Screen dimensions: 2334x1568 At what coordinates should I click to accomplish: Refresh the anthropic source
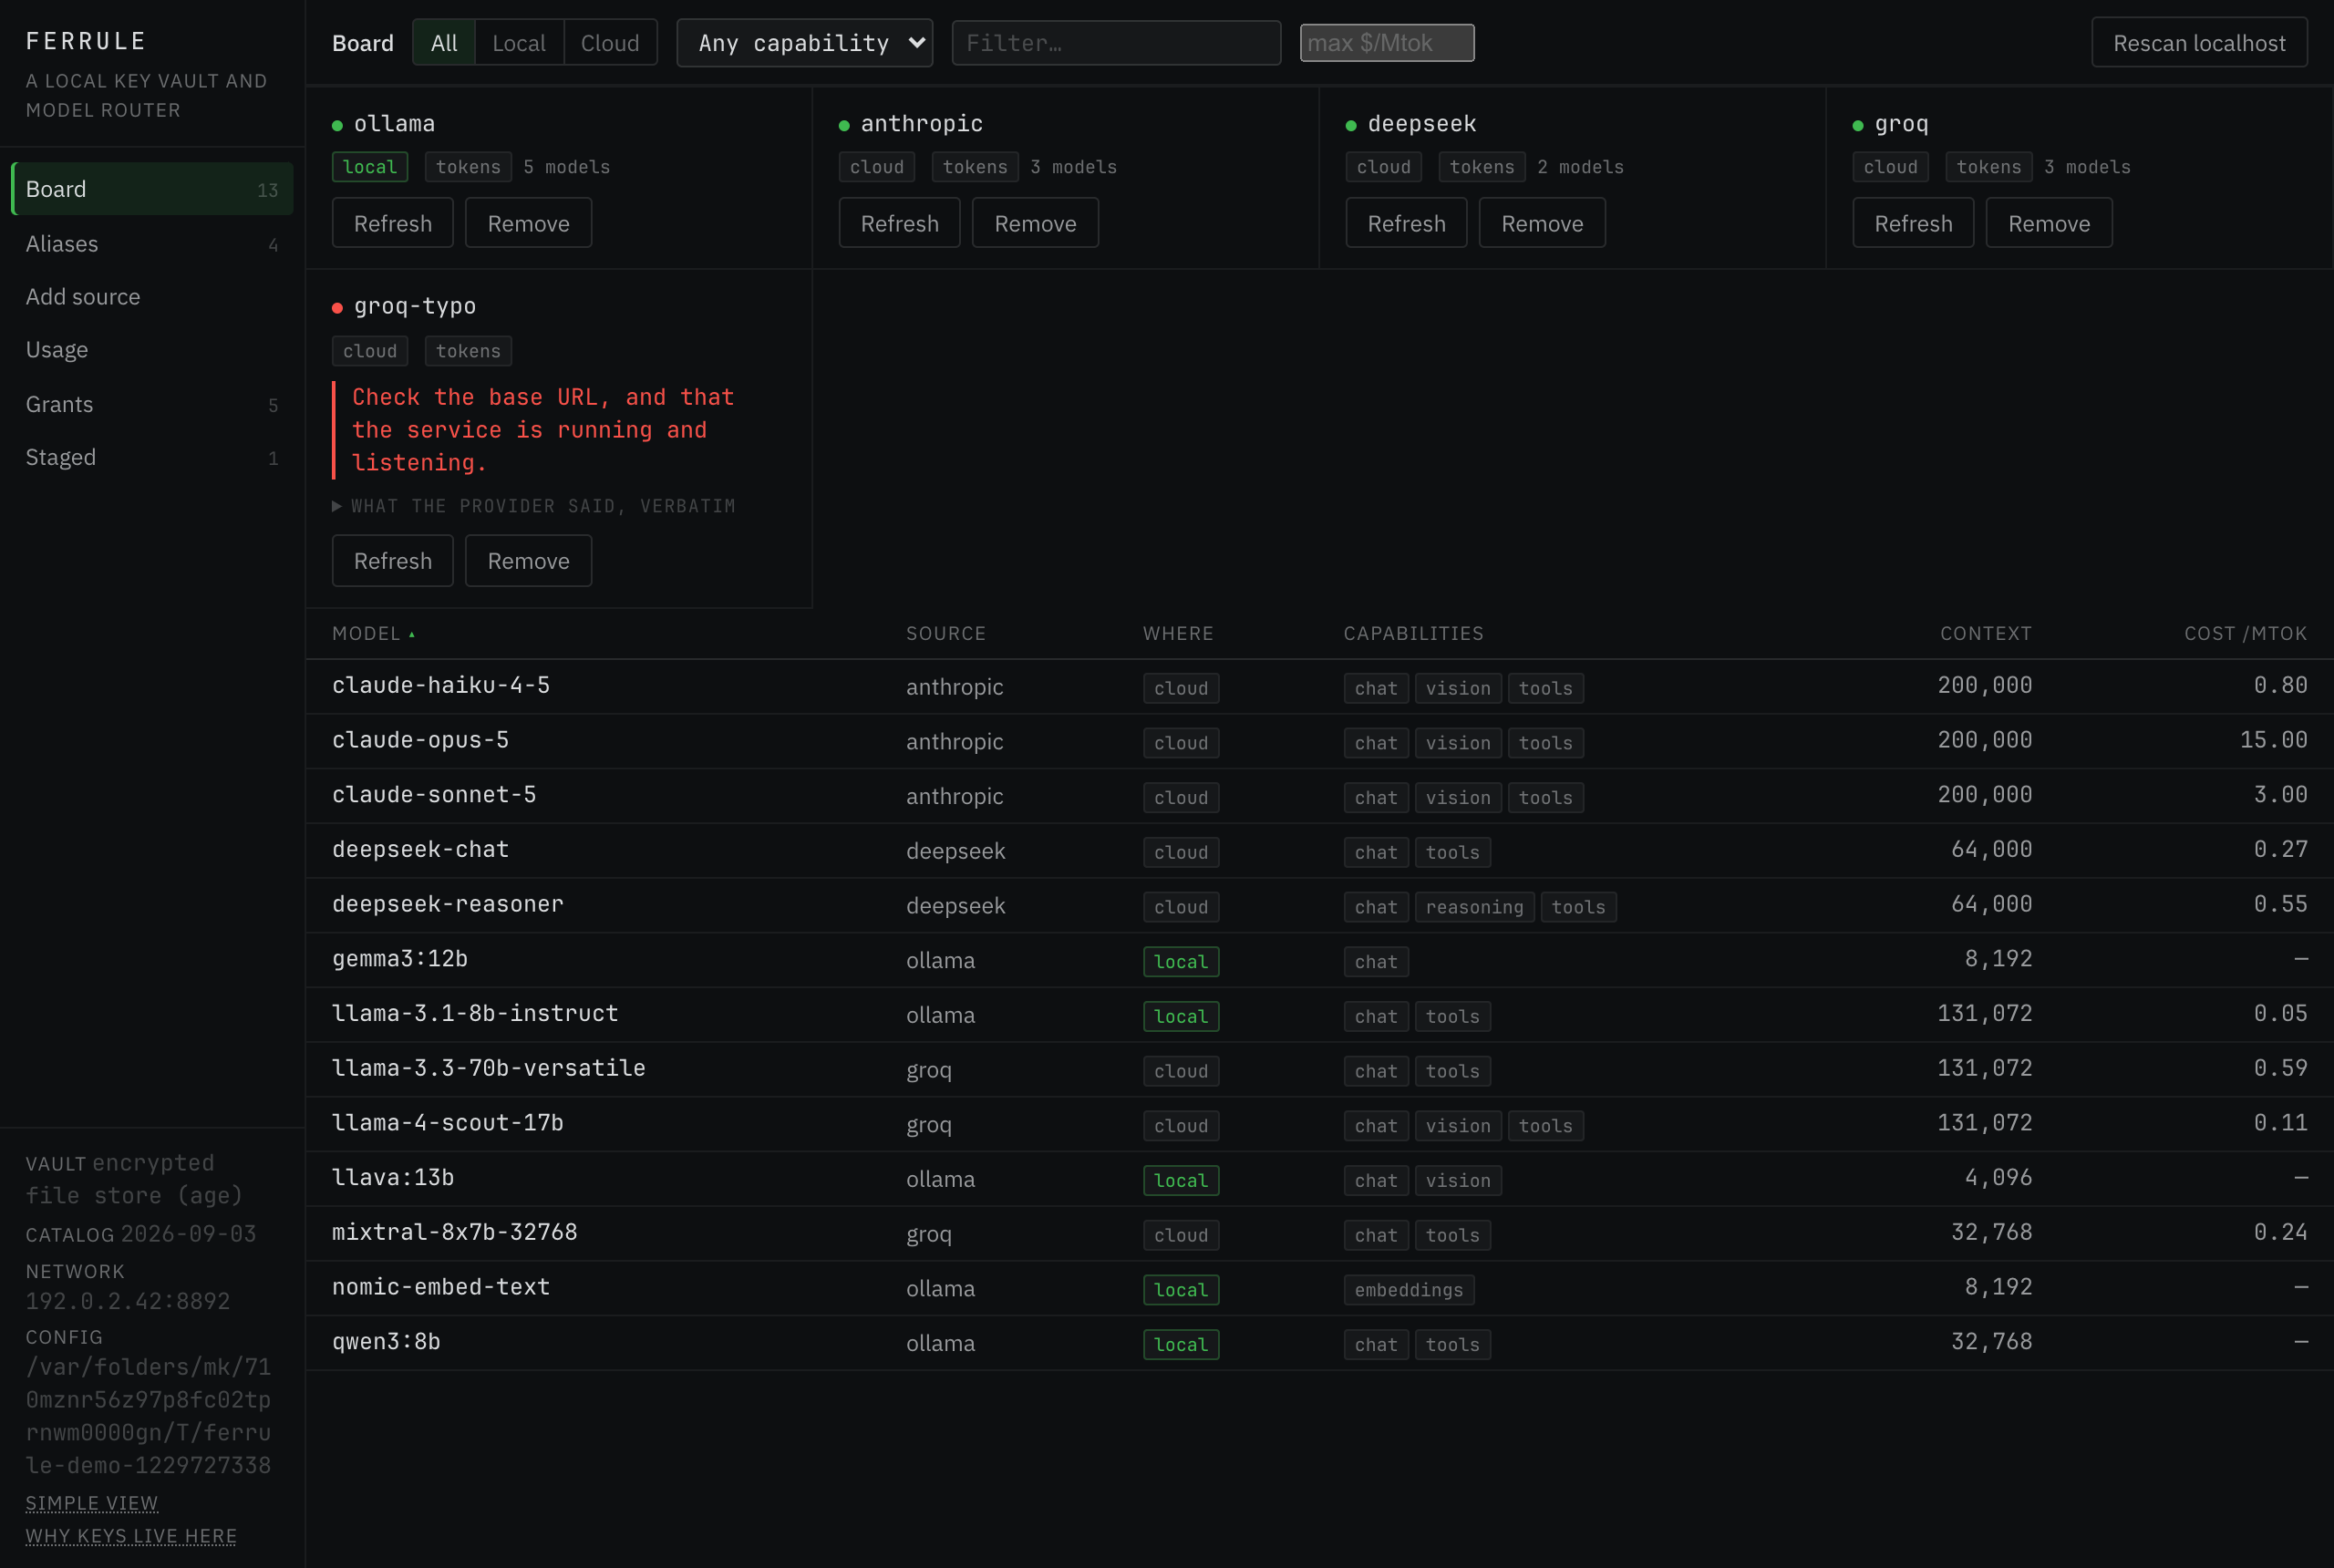[899, 223]
